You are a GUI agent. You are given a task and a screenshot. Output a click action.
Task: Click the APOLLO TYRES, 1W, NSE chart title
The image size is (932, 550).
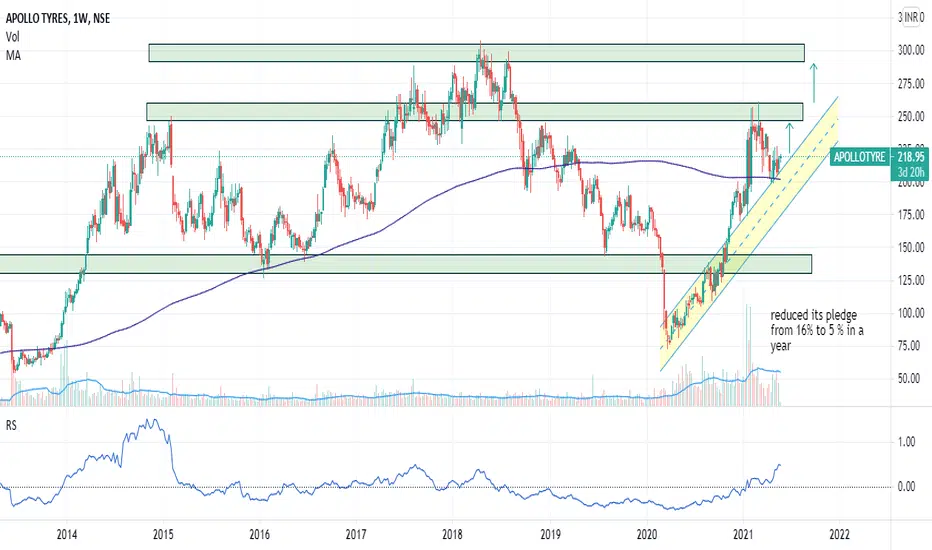(58, 18)
